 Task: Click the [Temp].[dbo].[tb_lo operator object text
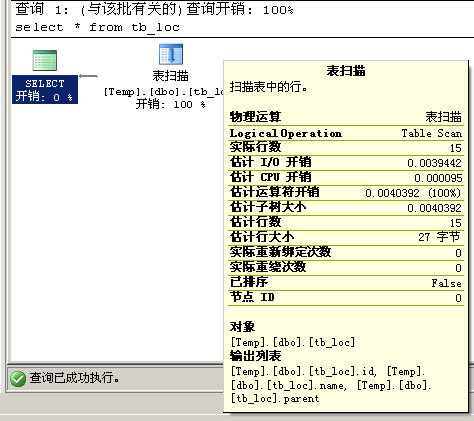(163, 92)
